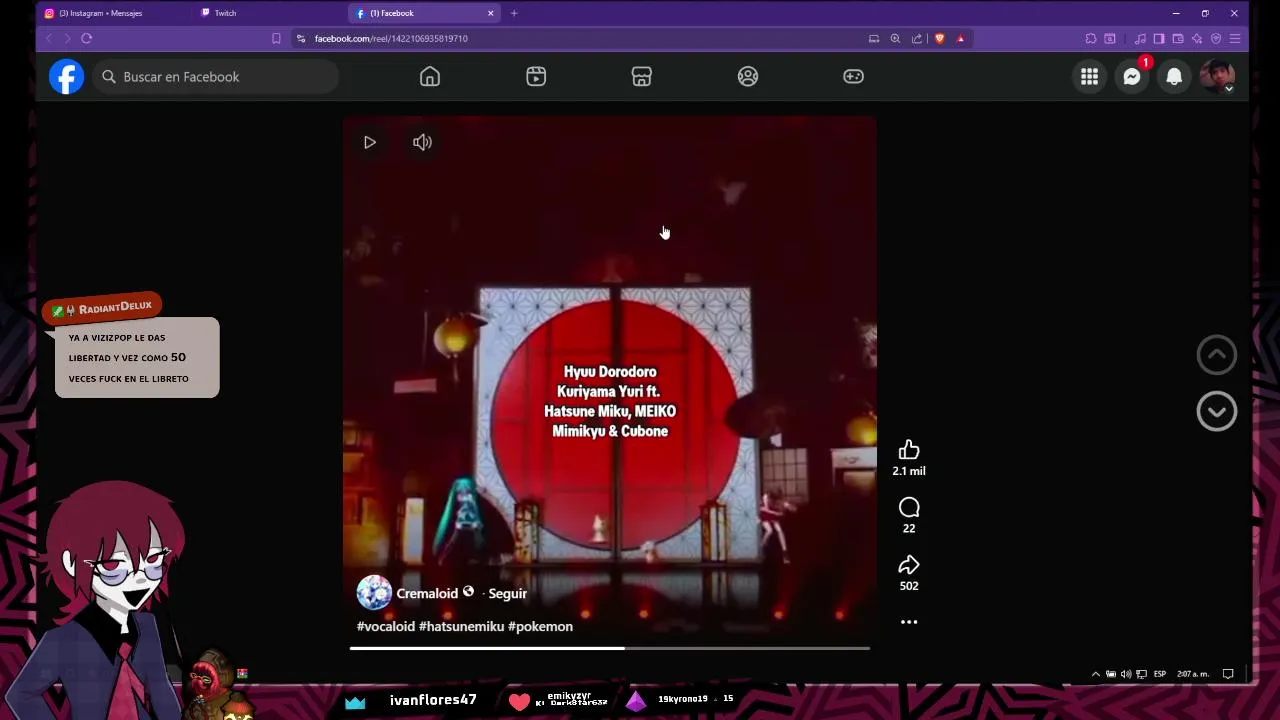Open the clock showing 2:07 a. m.
Image resolution: width=1280 pixels, height=720 pixels.
[1193, 674]
